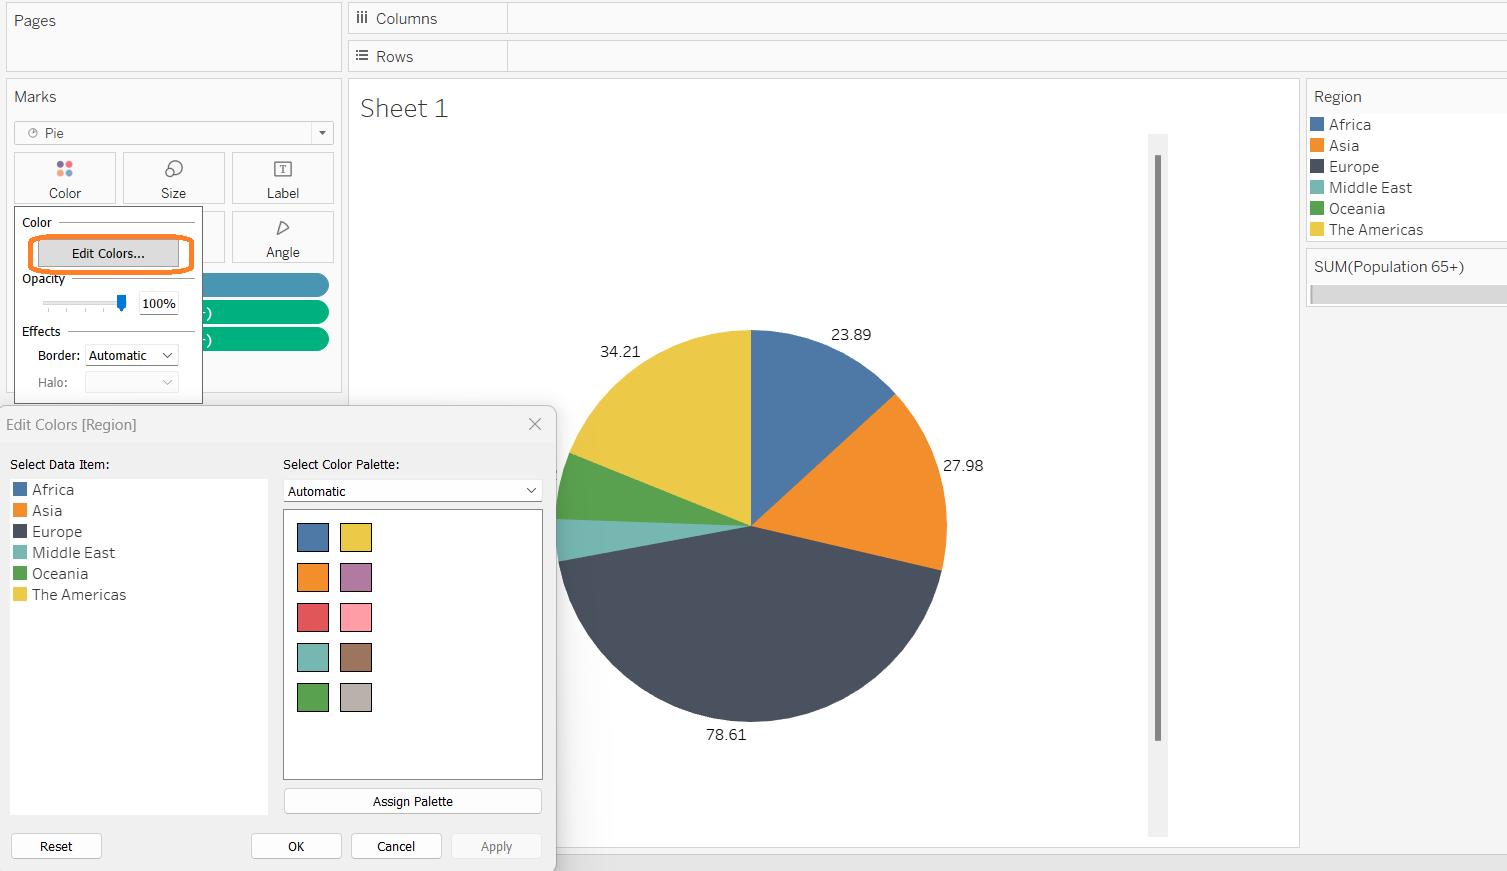The width and height of the screenshot is (1507, 871).
Task: Click the 23.89 pie label
Action: point(851,334)
